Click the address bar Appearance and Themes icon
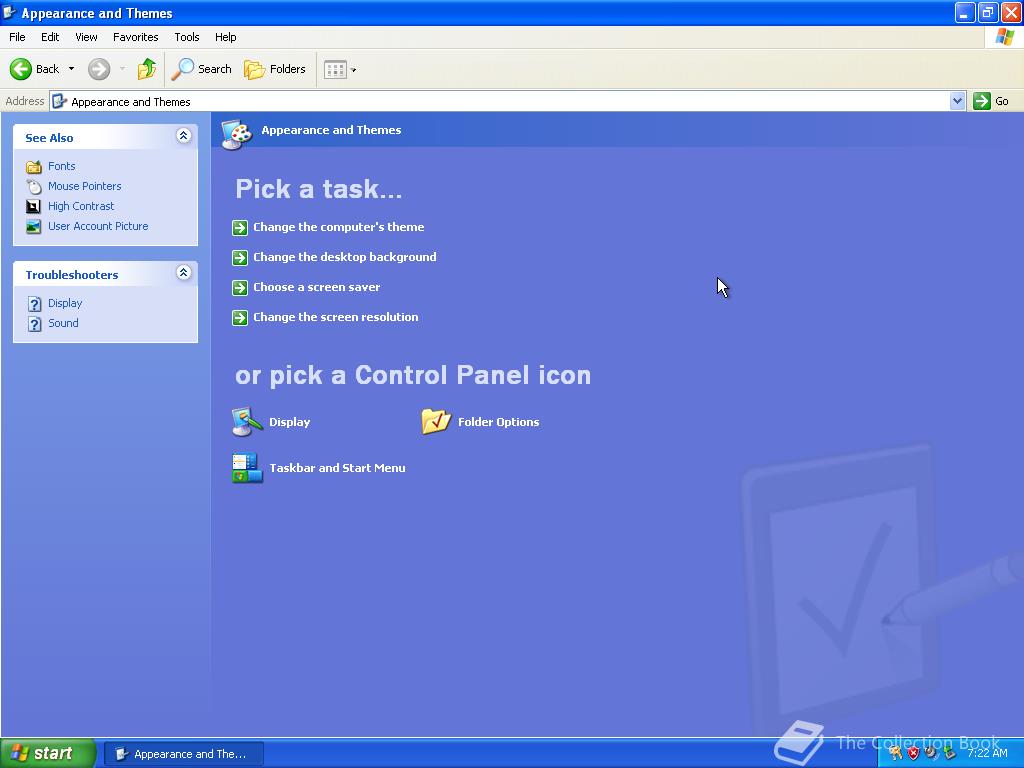 pyautogui.click(x=59, y=101)
